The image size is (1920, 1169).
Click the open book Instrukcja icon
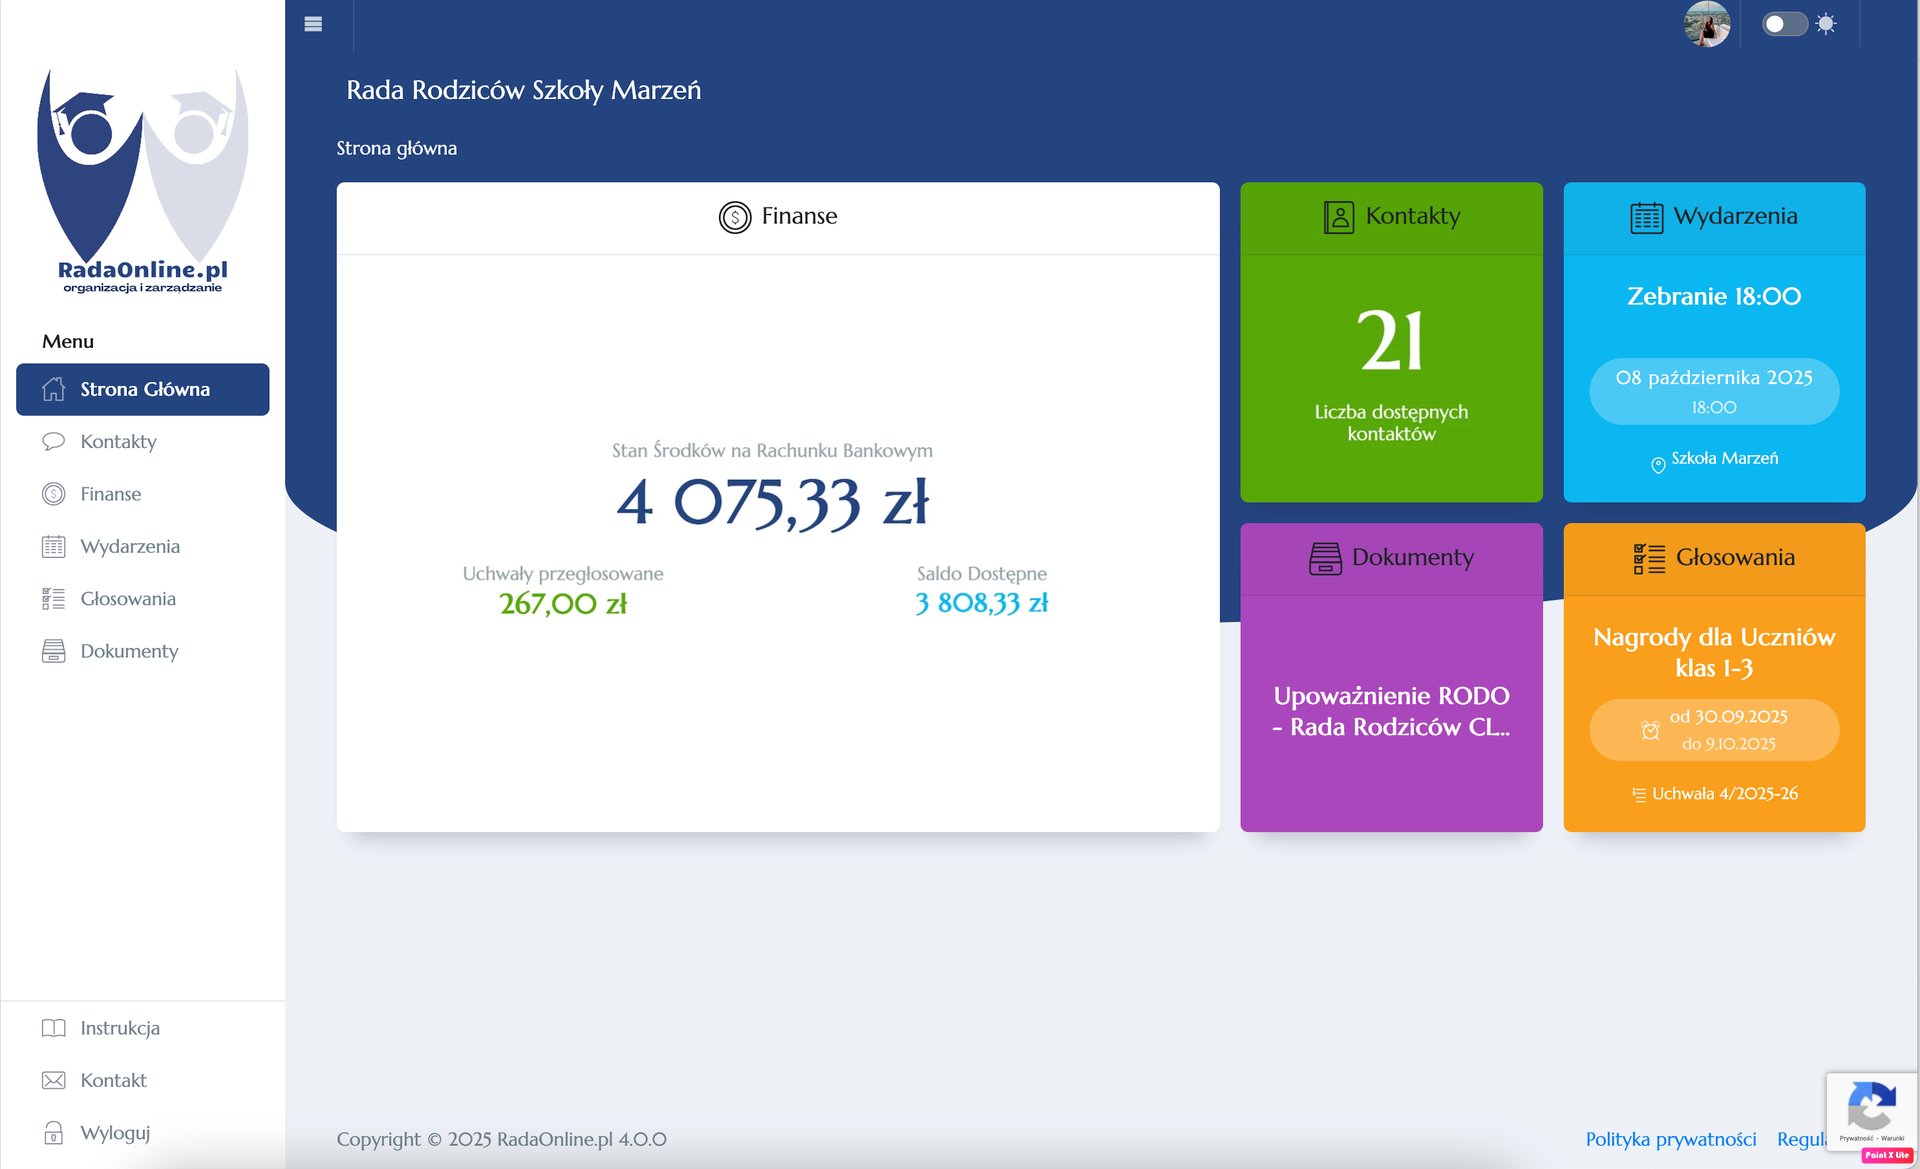point(54,1028)
